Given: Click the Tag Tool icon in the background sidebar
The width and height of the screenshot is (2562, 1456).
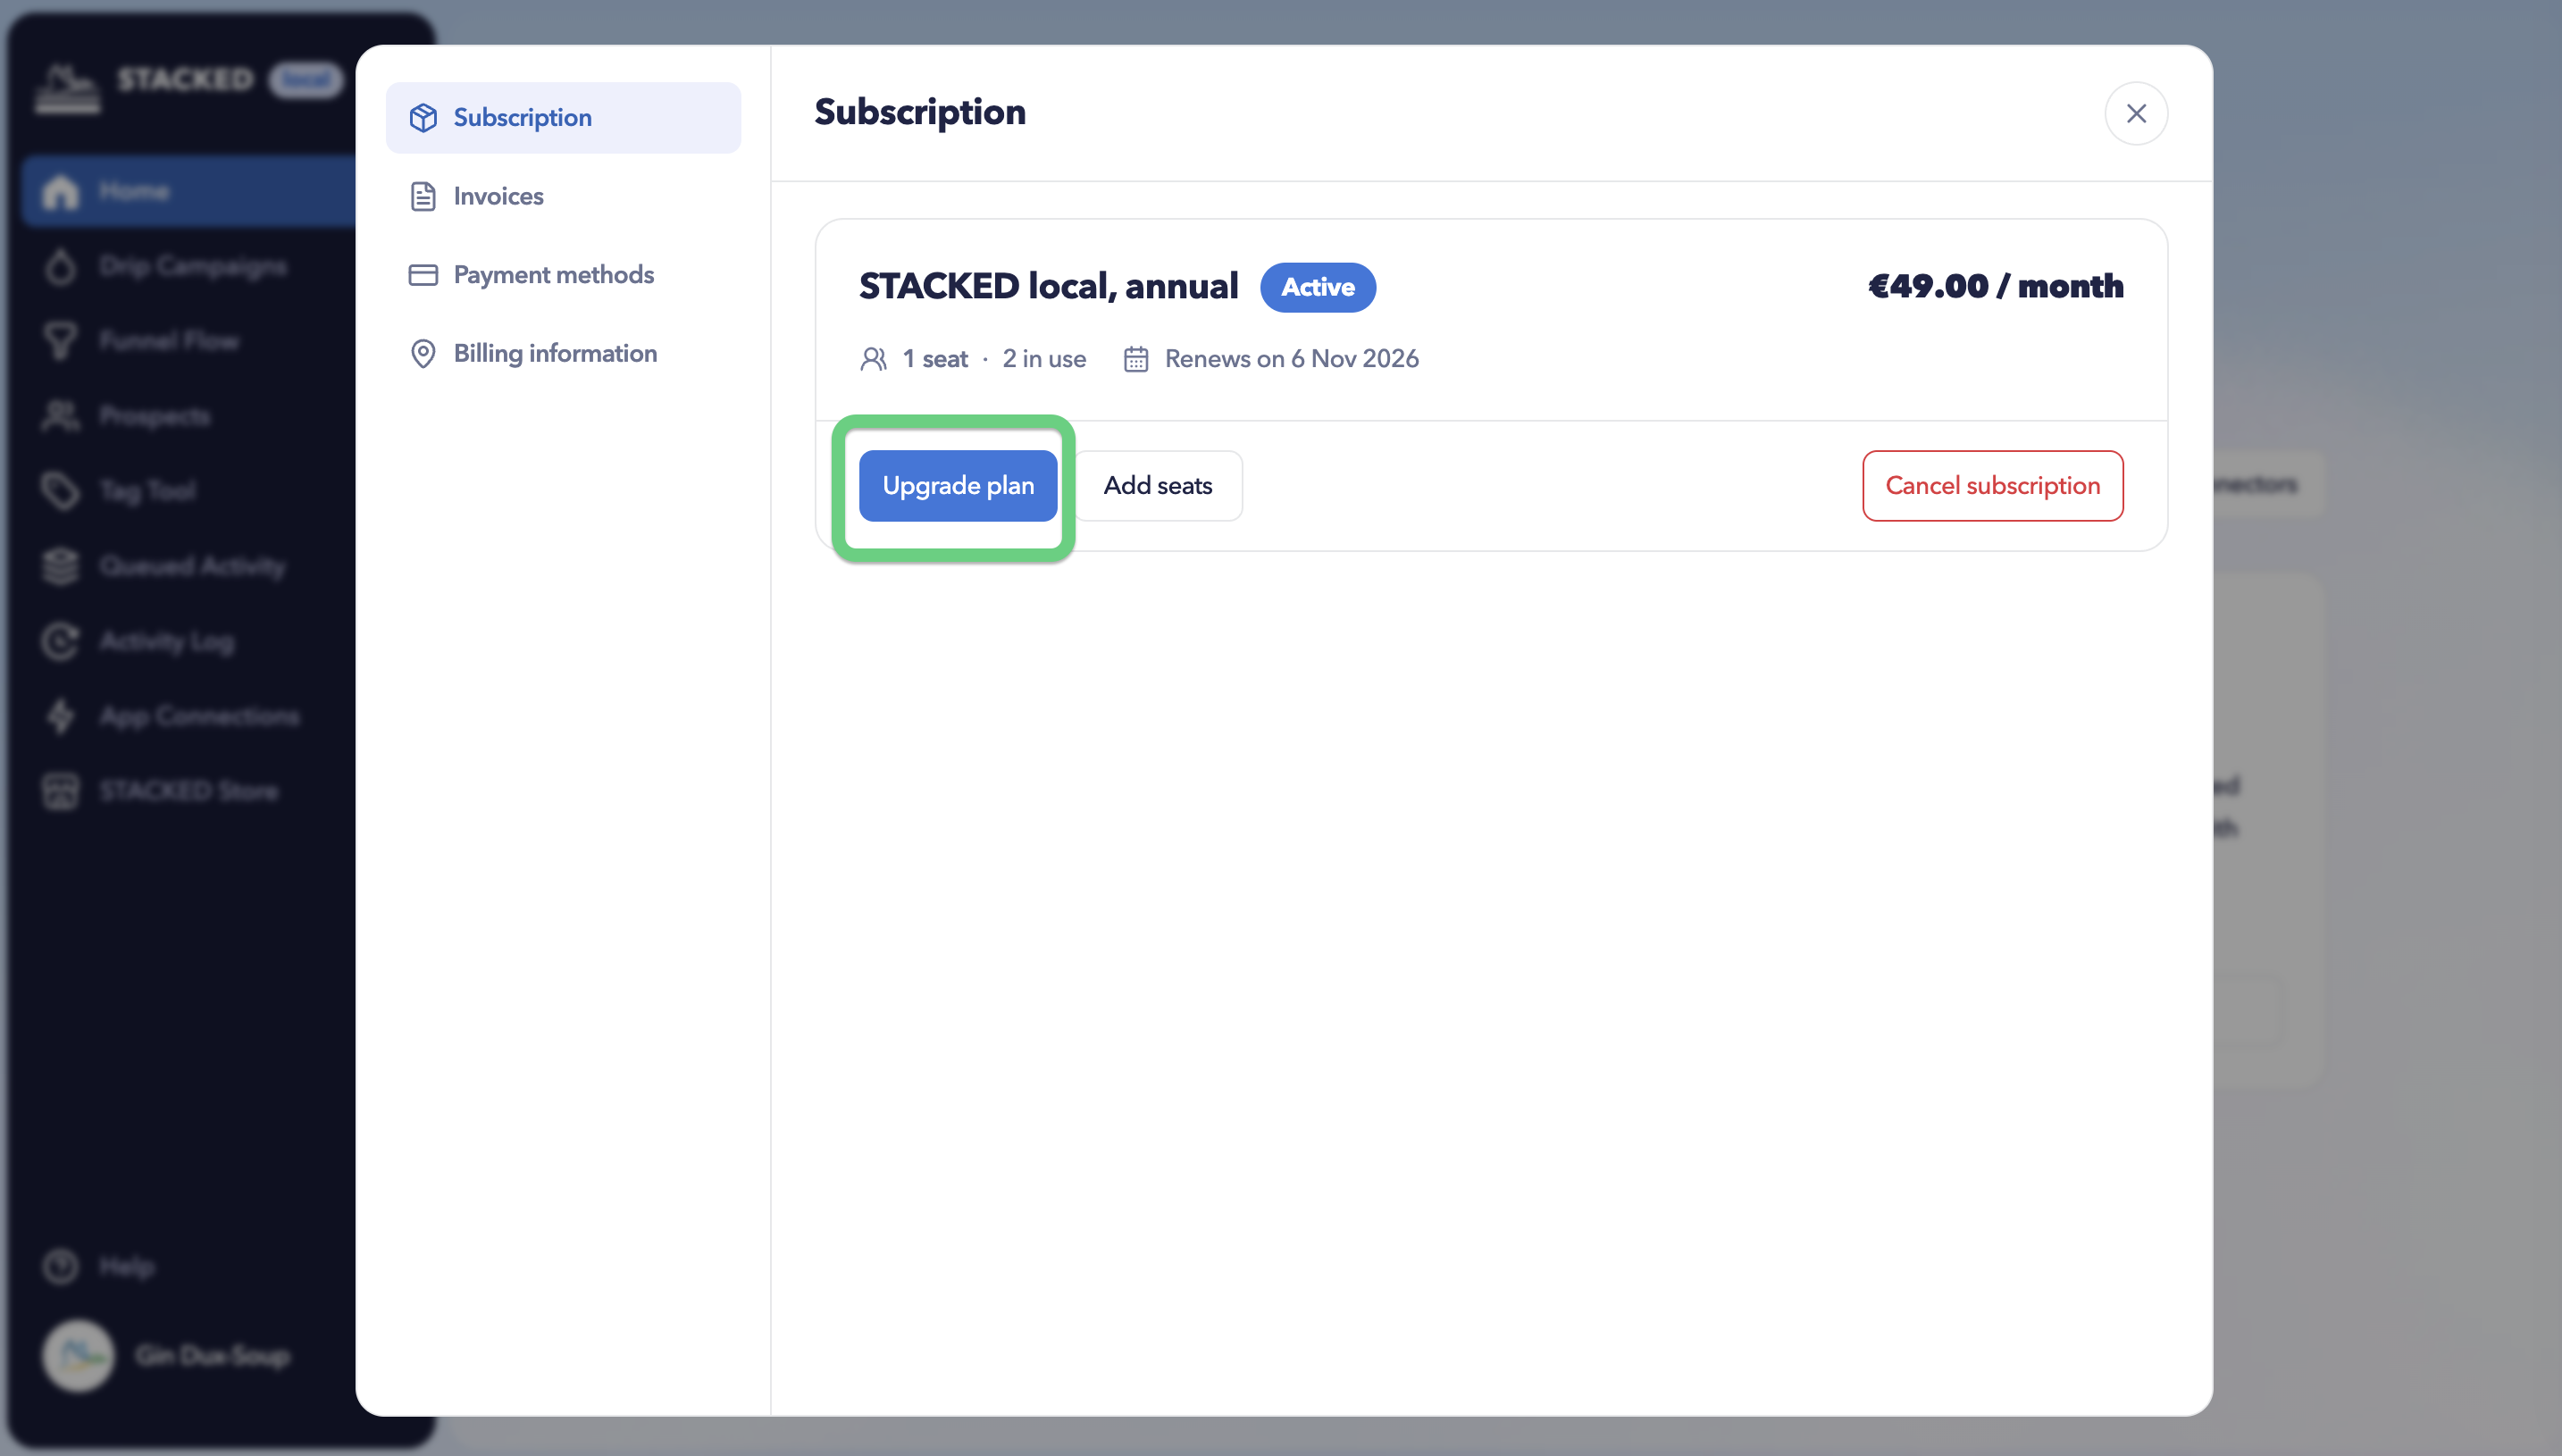Looking at the screenshot, I should tap(60, 491).
